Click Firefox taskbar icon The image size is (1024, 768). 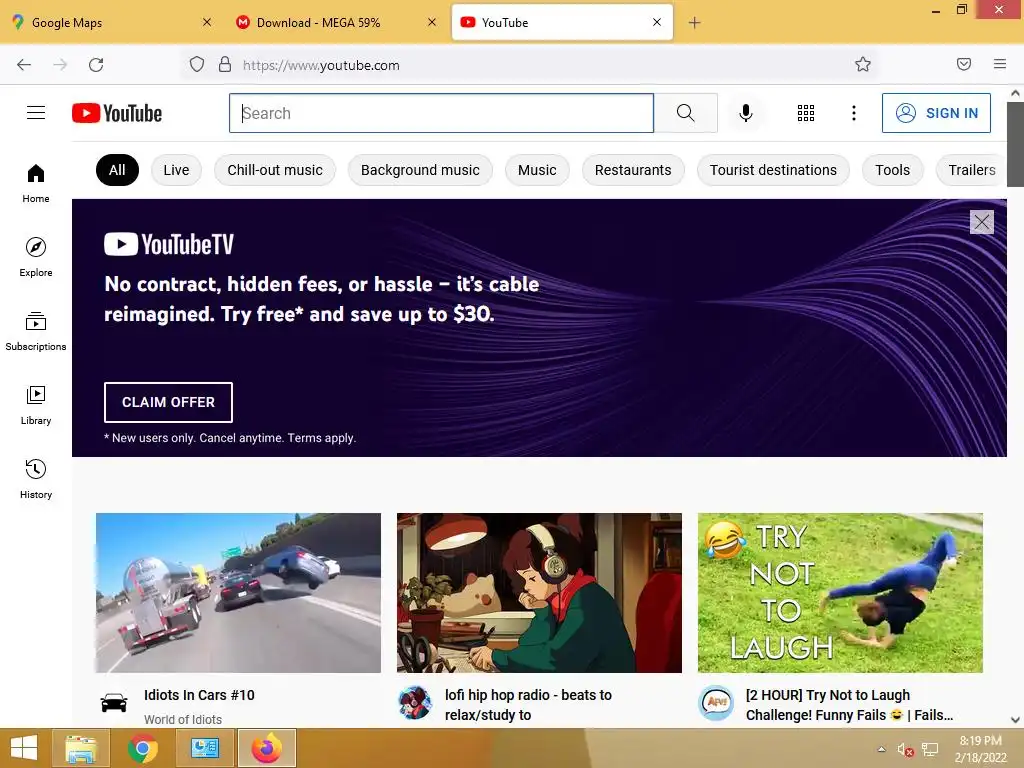click(266, 748)
